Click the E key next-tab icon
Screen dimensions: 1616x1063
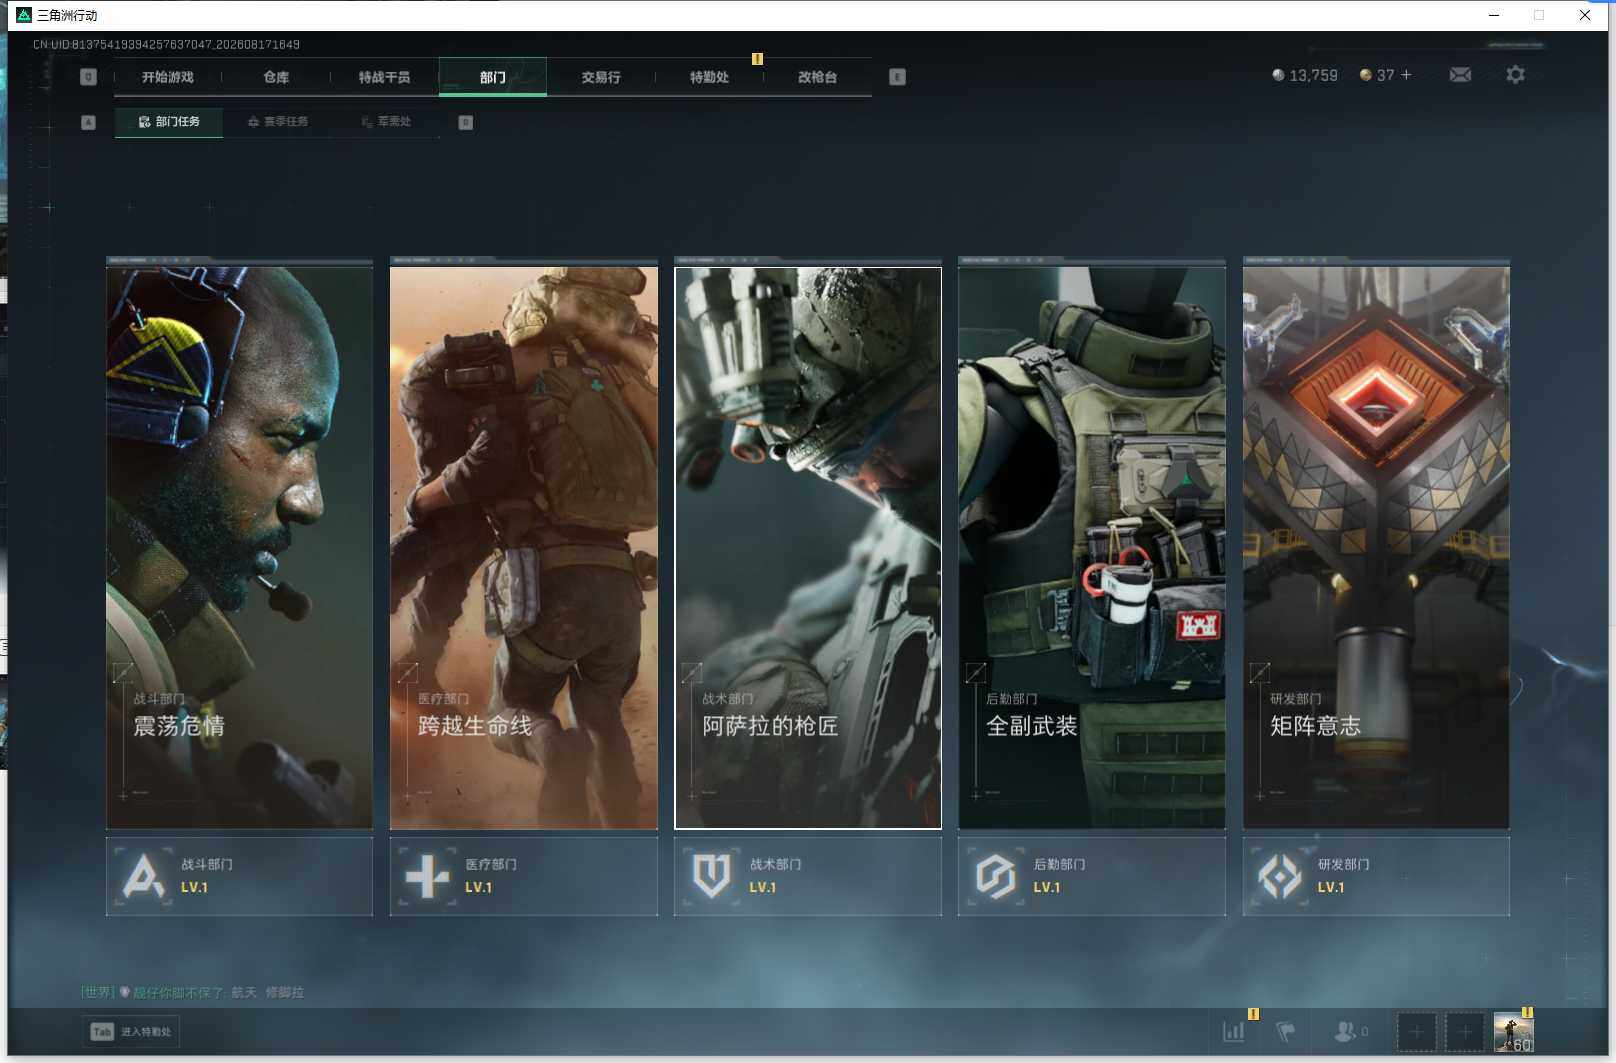pos(897,77)
